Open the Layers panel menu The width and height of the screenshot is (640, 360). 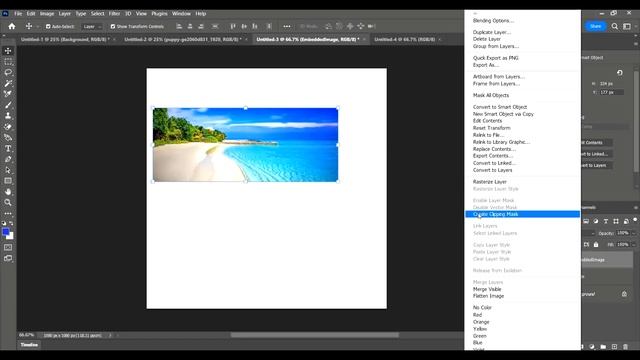point(636,208)
